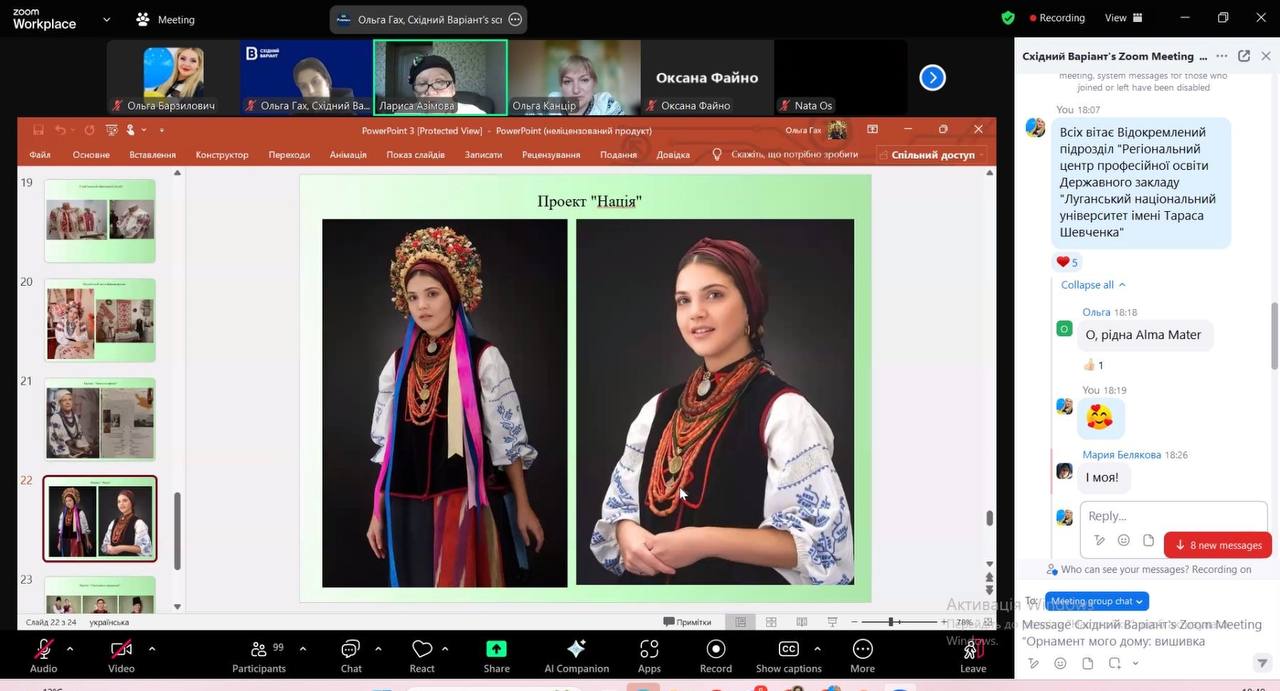Toggle Show captions
Image resolution: width=1280 pixels, height=691 pixels.
(x=788, y=654)
